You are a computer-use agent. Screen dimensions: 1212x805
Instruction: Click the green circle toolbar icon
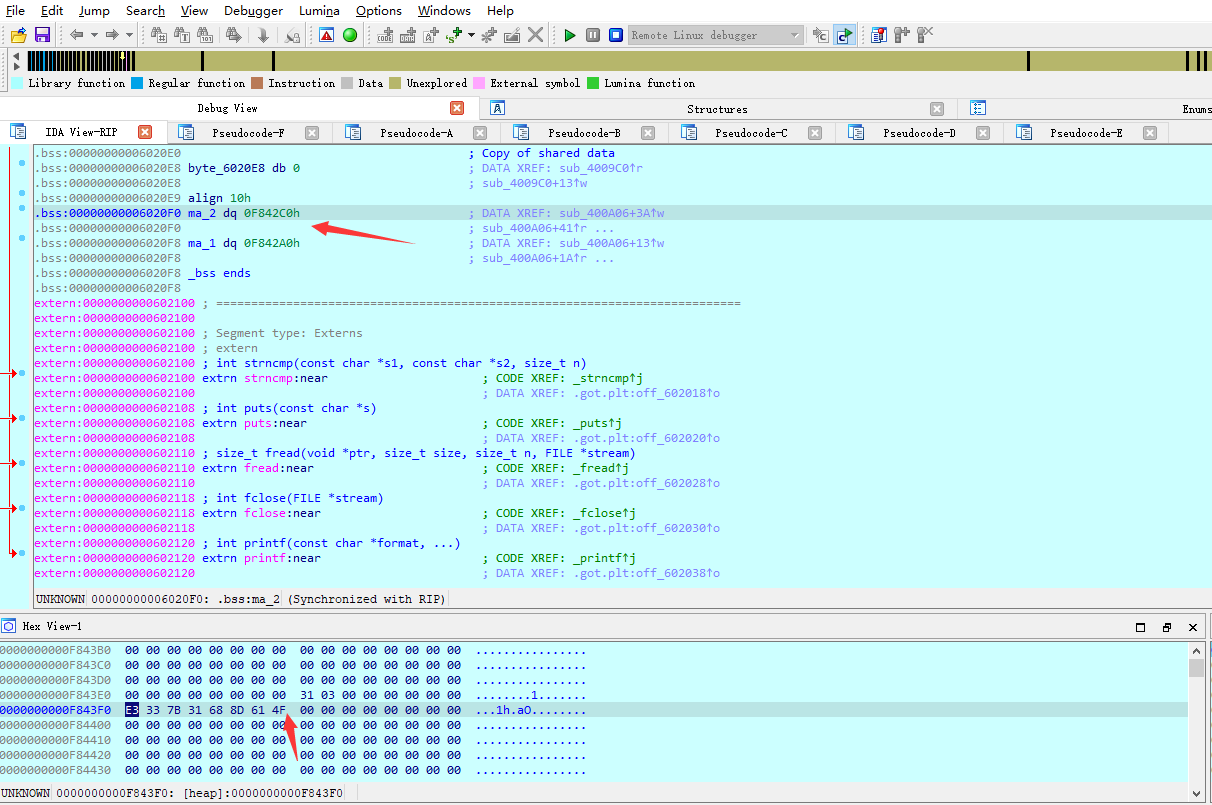(350, 35)
